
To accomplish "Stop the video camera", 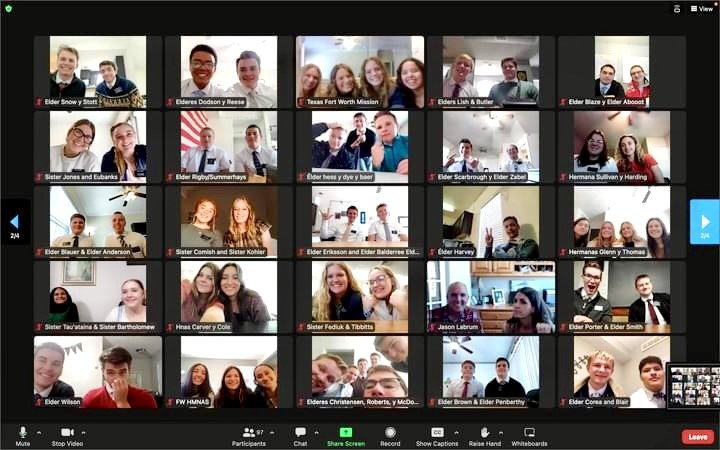I will point(66,436).
